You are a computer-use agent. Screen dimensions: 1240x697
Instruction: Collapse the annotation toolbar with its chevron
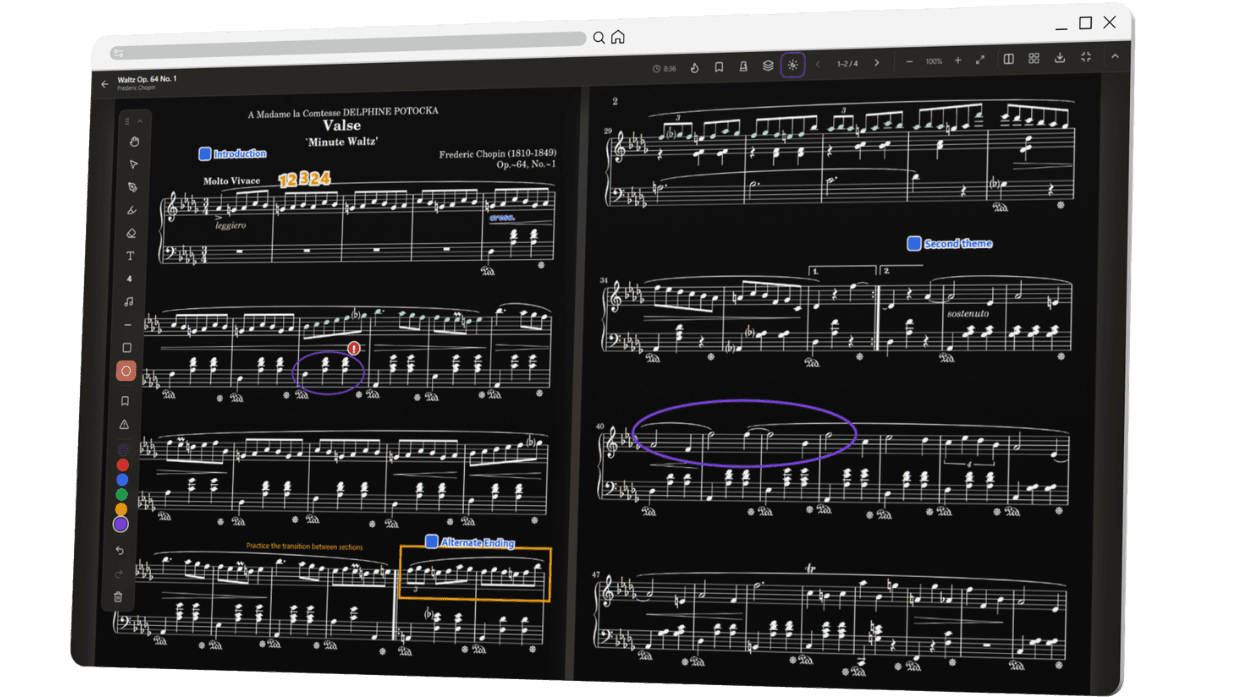(x=141, y=121)
